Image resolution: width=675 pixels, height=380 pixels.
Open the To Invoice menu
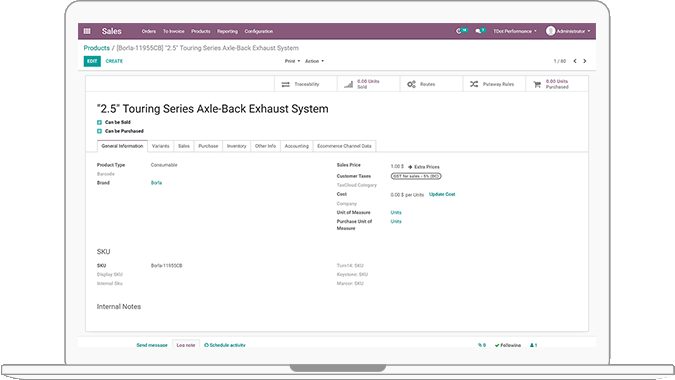coord(173,31)
